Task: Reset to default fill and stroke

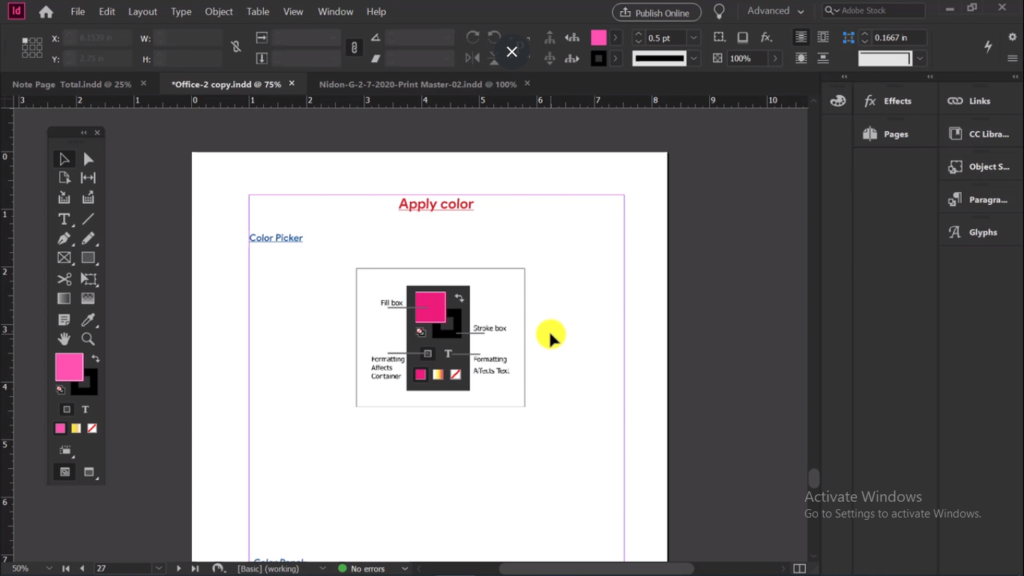Action: pos(61,390)
